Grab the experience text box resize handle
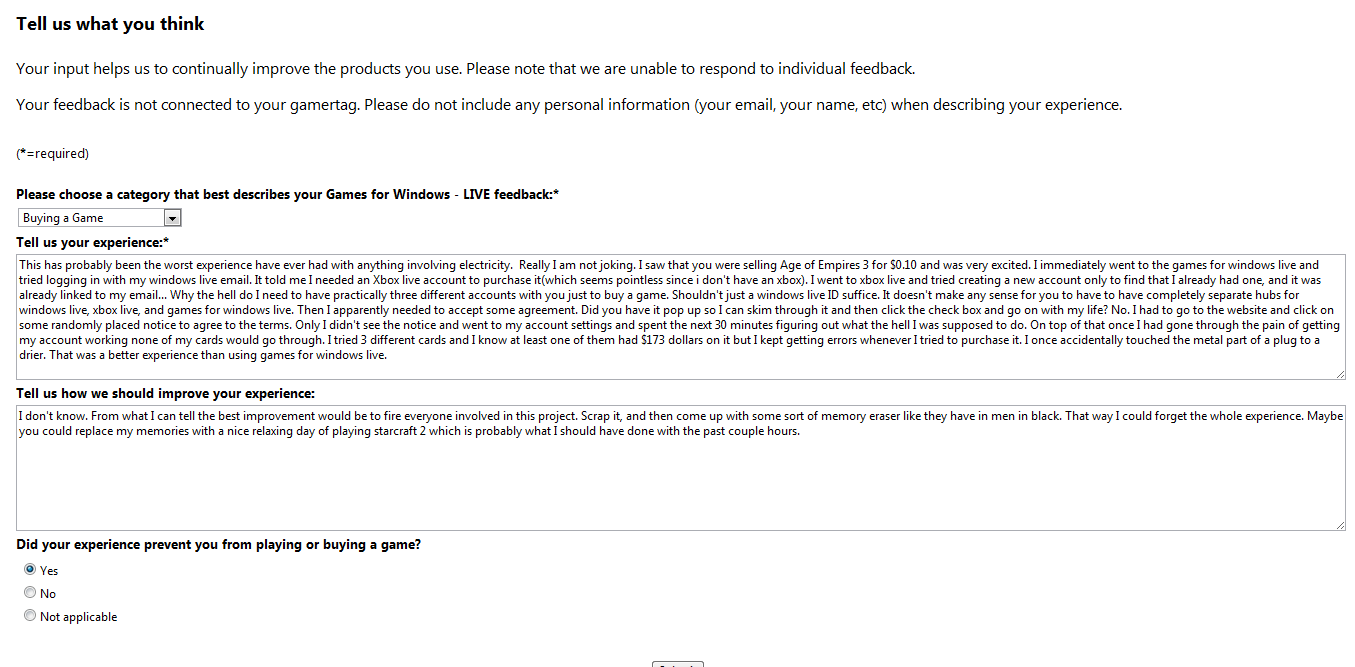Viewport: 1355px width, 667px height. click(x=1340, y=374)
